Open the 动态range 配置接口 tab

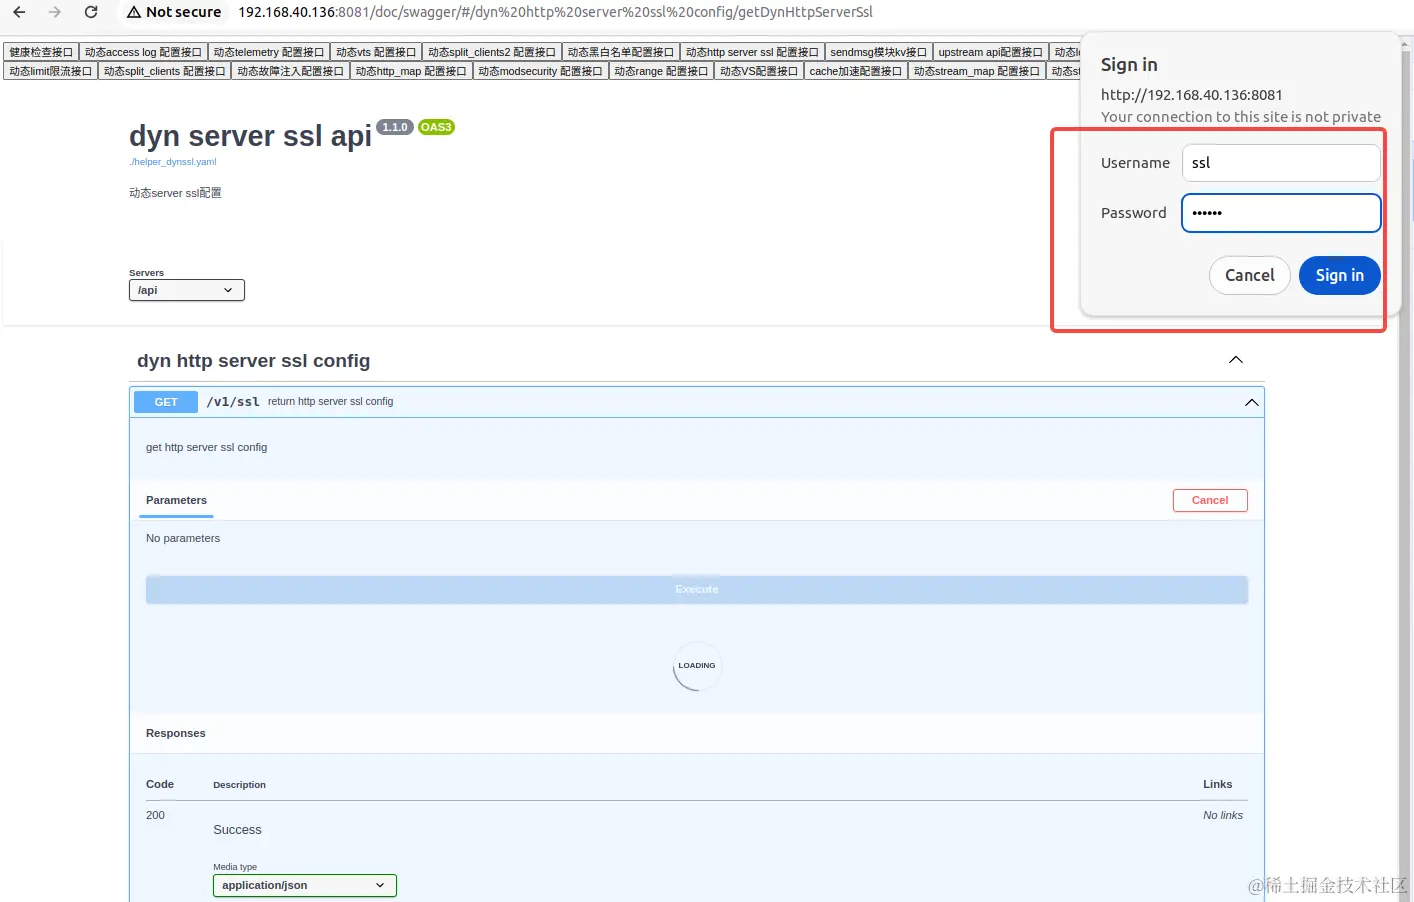661,71
